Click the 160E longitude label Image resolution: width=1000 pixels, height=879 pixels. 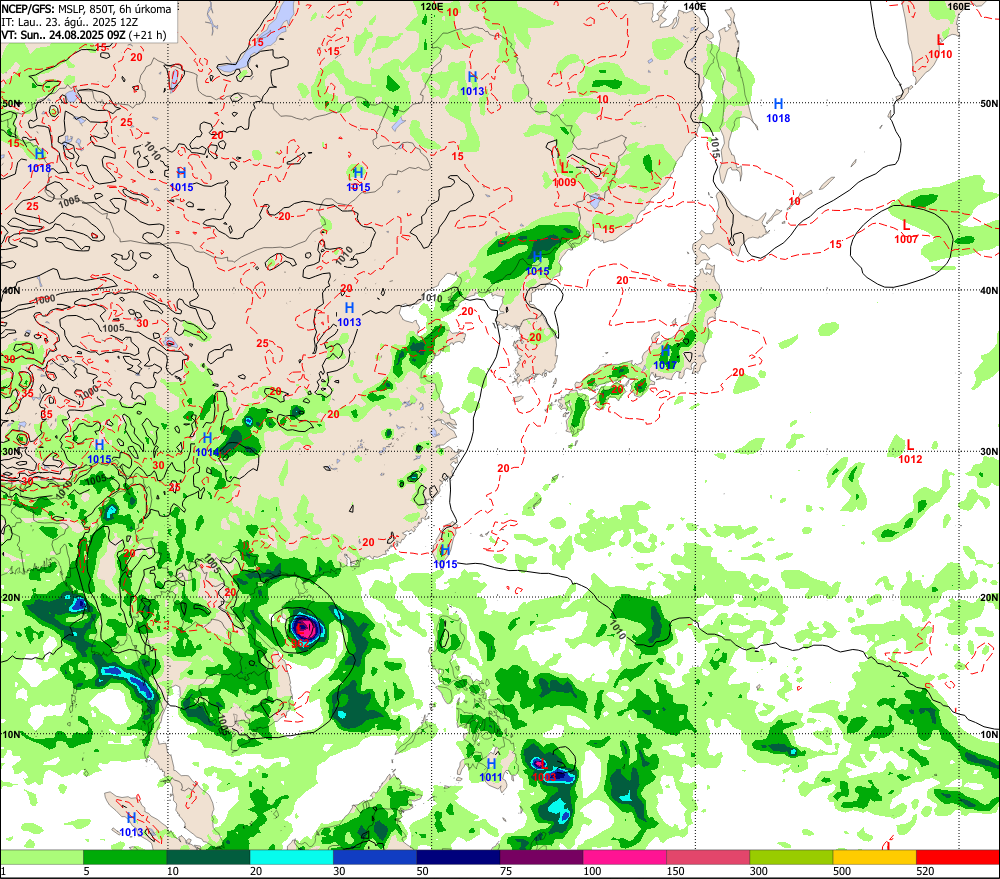click(959, 6)
